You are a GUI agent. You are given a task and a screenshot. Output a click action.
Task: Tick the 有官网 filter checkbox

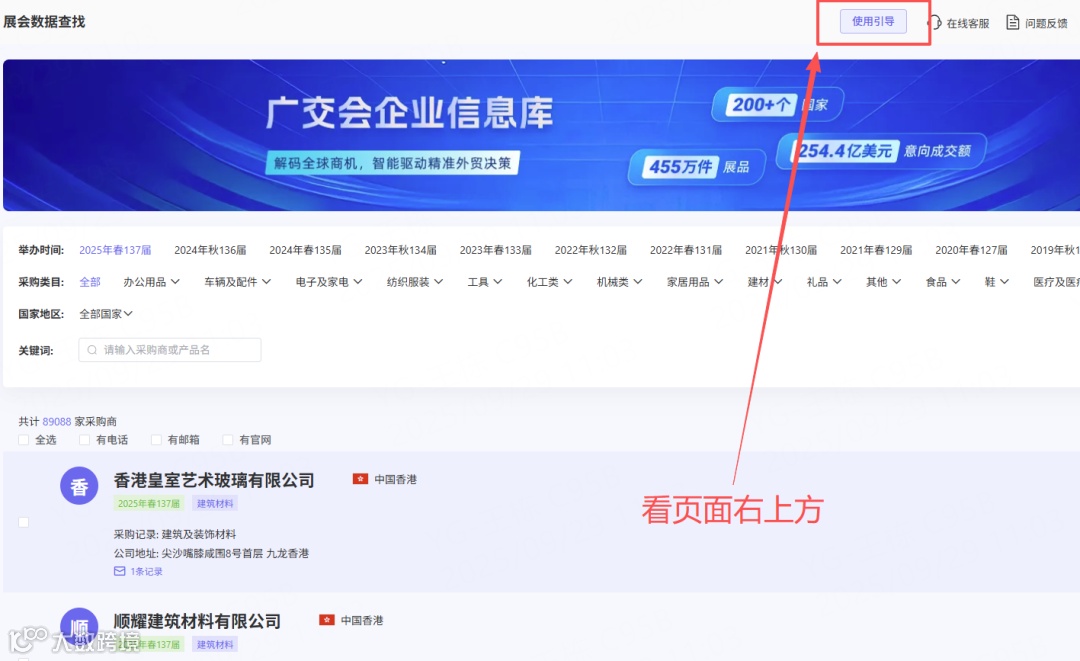point(227,440)
